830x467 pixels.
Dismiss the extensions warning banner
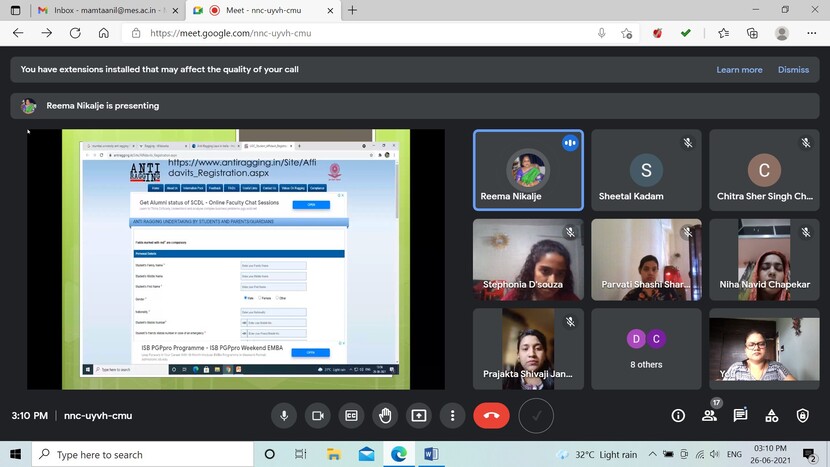(793, 70)
